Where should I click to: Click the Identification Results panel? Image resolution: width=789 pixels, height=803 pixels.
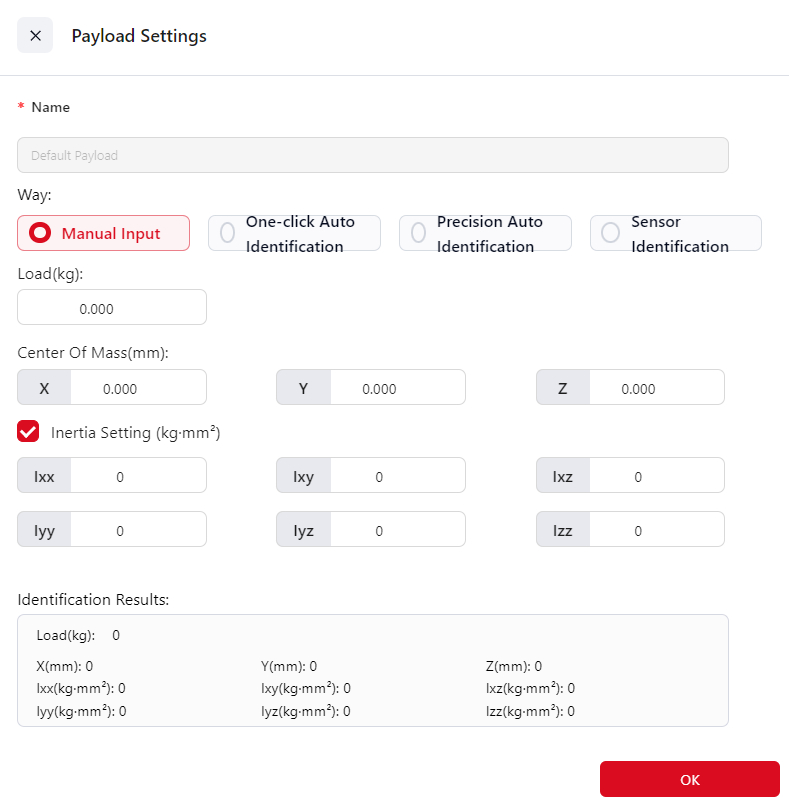point(372,670)
